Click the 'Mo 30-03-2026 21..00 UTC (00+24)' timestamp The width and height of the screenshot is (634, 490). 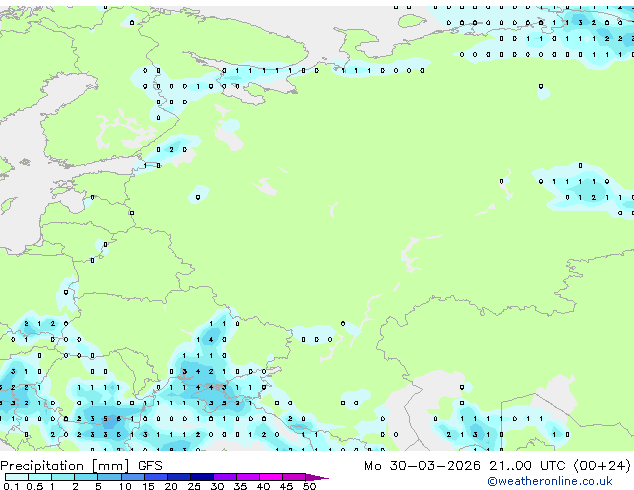pyautogui.click(x=497, y=466)
